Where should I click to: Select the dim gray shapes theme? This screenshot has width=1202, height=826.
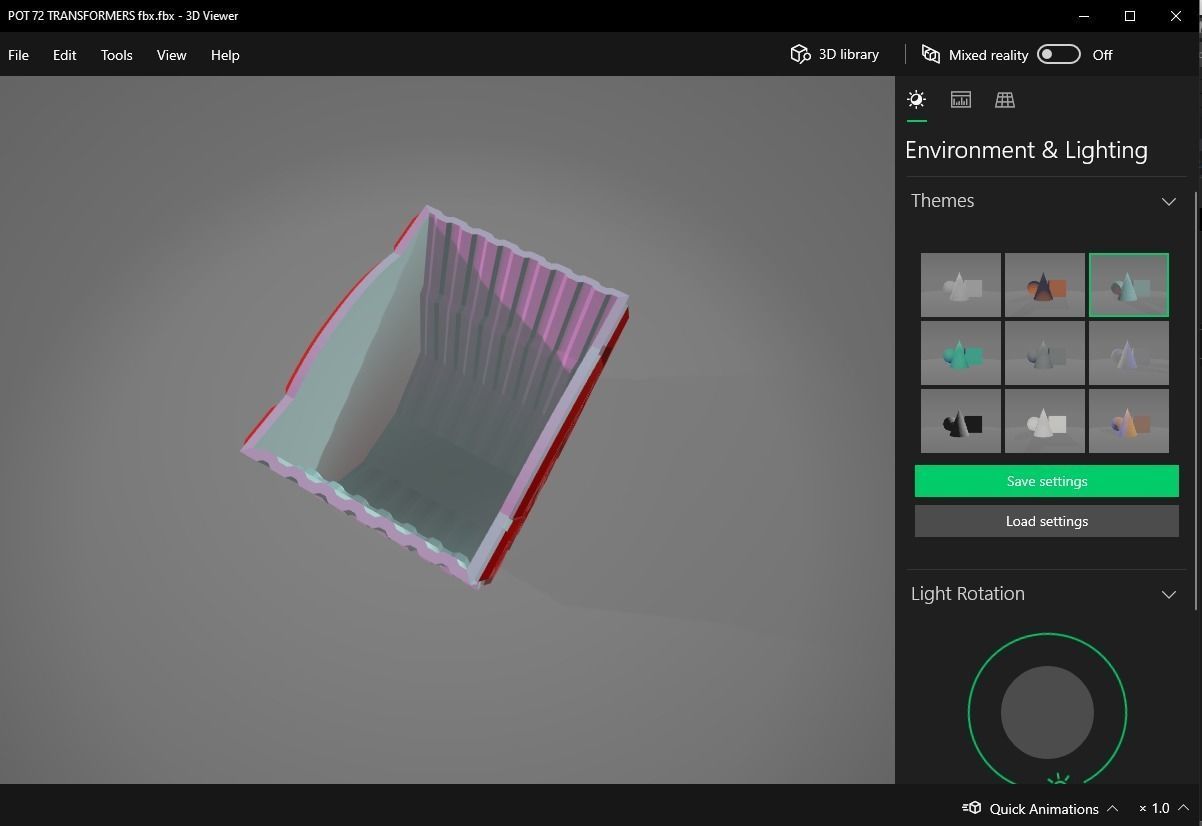click(x=1045, y=353)
